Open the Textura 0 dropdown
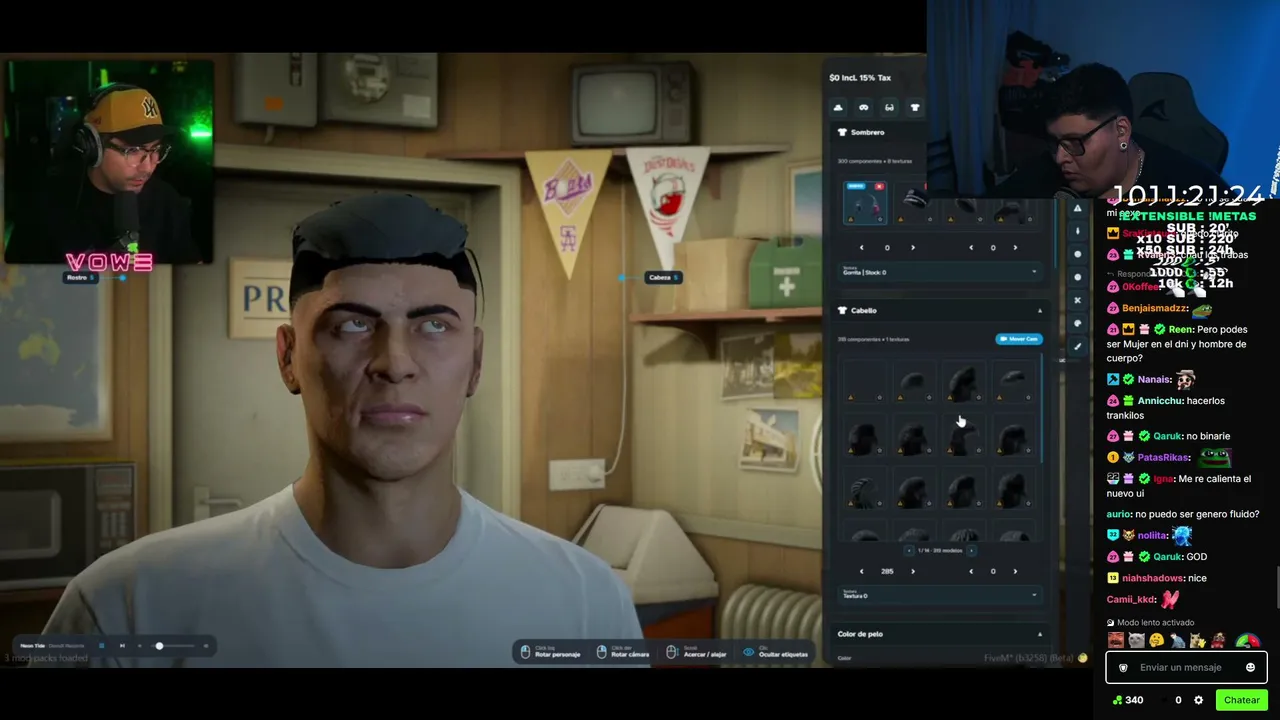The height and width of the screenshot is (720, 1280). coord(939,595)
